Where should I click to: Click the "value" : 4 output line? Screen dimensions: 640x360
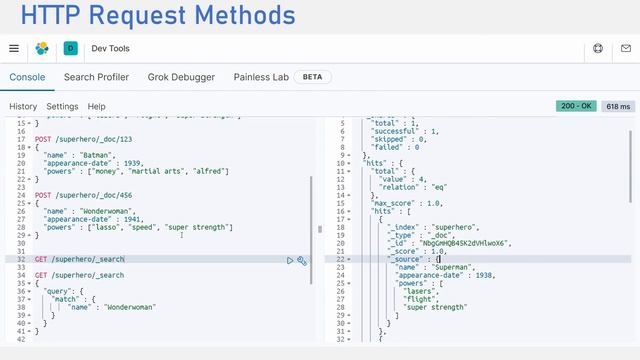403,179
